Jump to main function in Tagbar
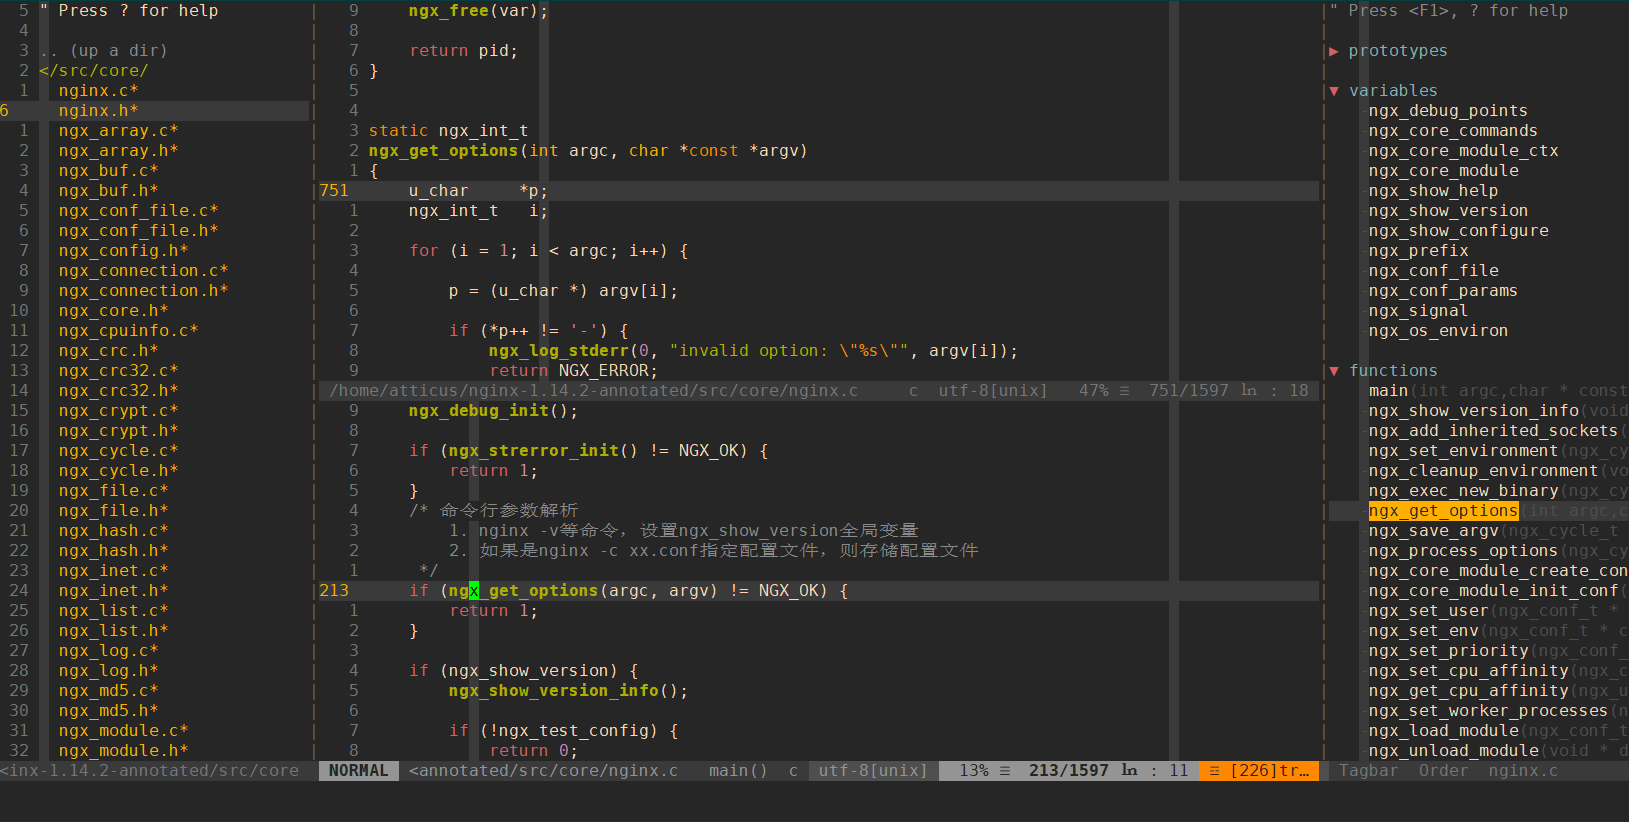 click(1388, 391)
